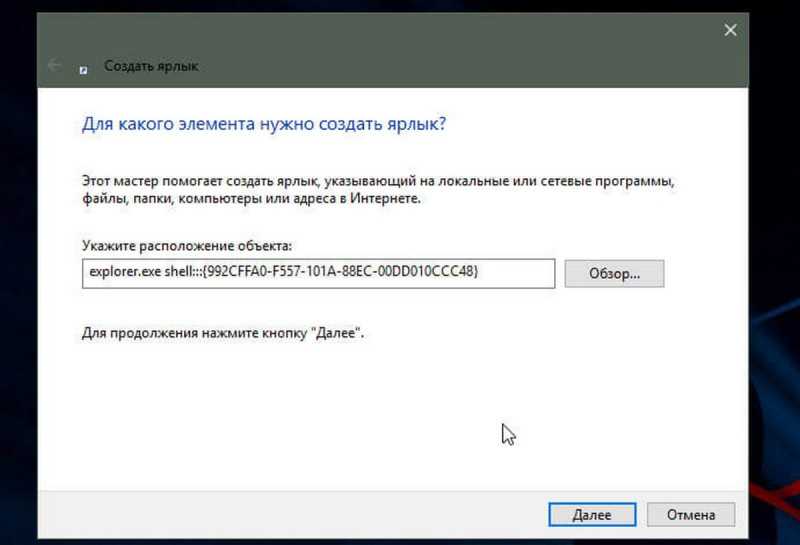This screenshot has height=545, width=800.
Task: Click the GUID in braces inside the path field
Action: 340,271
